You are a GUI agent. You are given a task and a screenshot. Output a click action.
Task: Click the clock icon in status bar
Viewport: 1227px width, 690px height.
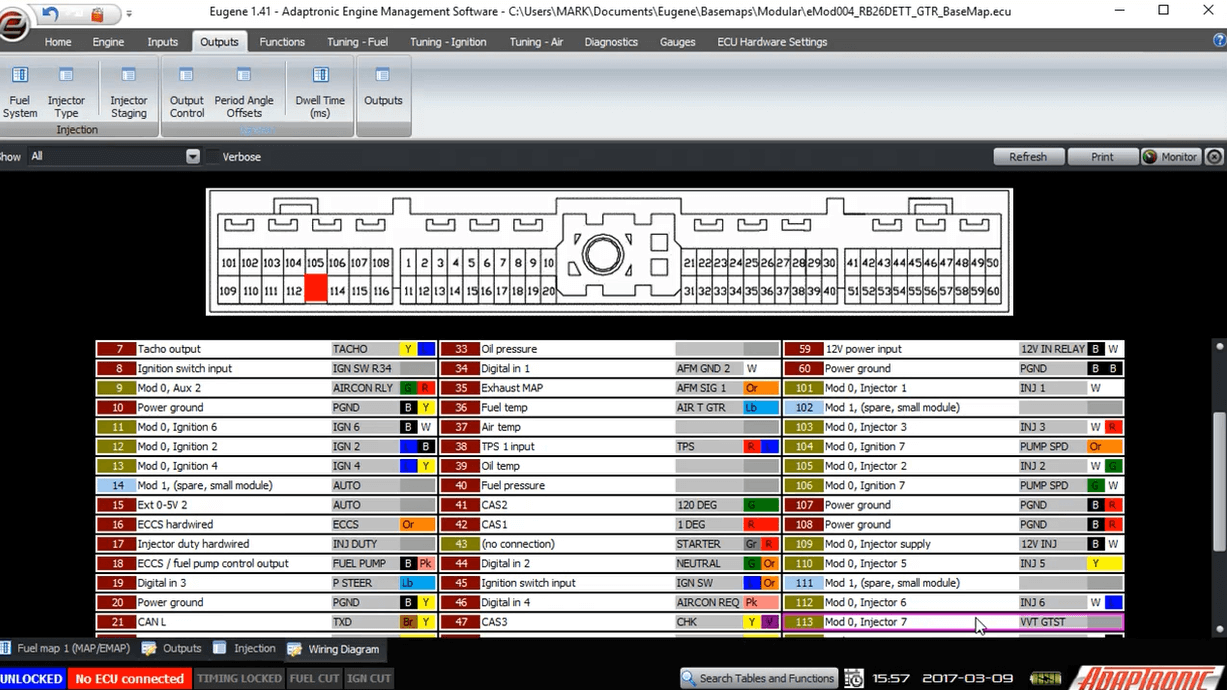coord(855,678)
